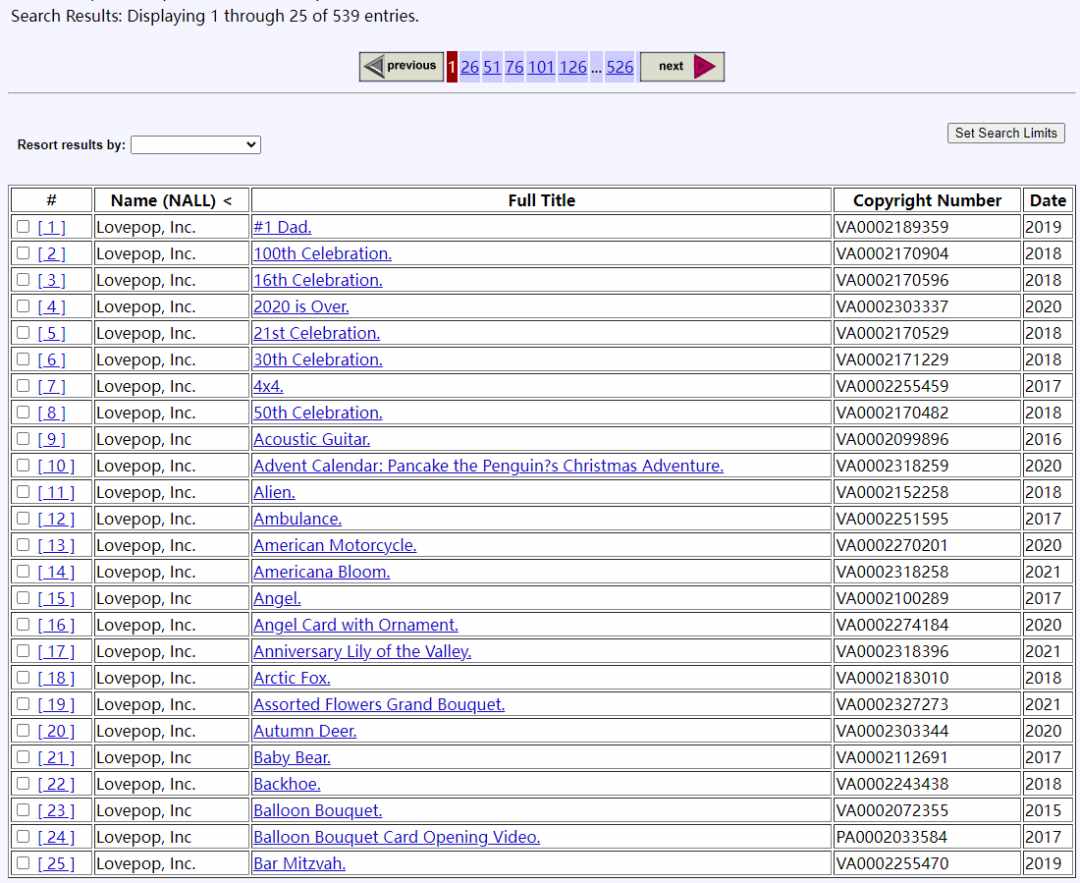Check the box for Bar Mitzvah row
Screen dimensions: 1080x883
pyautogui.click(x=23, y=863)
